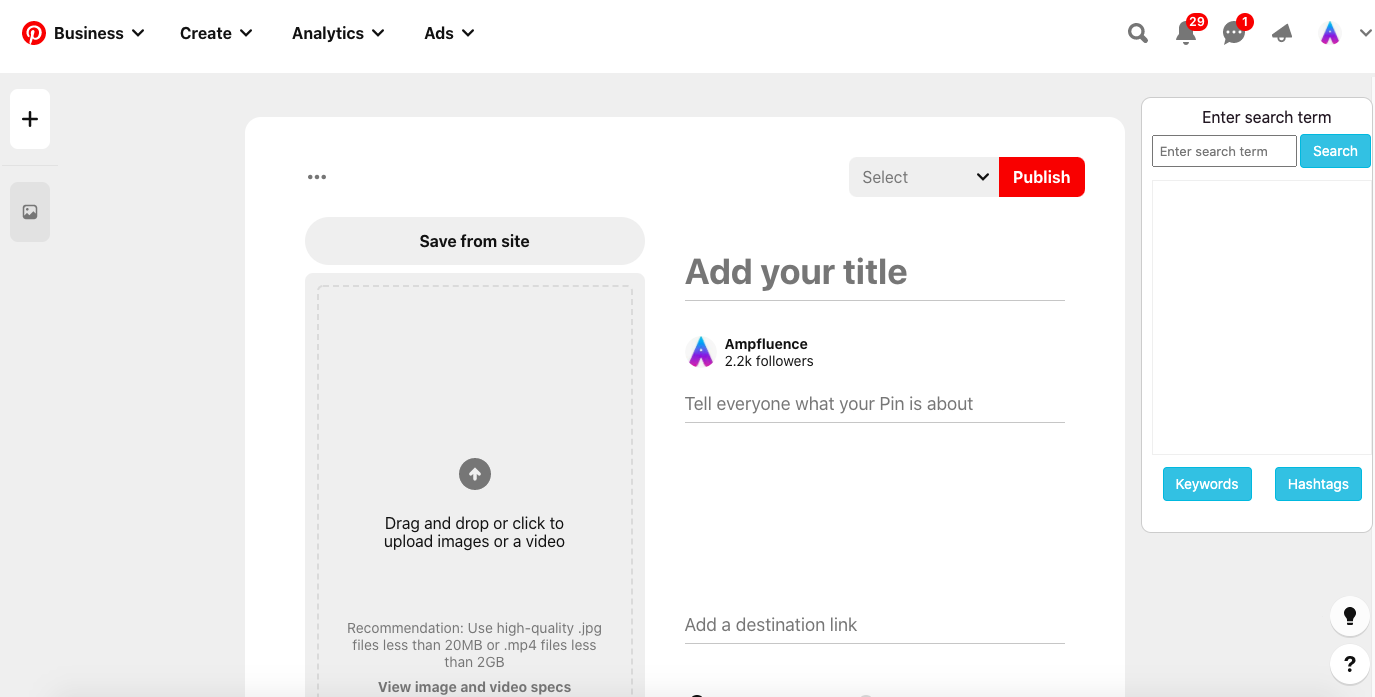Open the messages chat bubble icon
This screenshot has width=1375, height=697.
tap(1234, 34)
